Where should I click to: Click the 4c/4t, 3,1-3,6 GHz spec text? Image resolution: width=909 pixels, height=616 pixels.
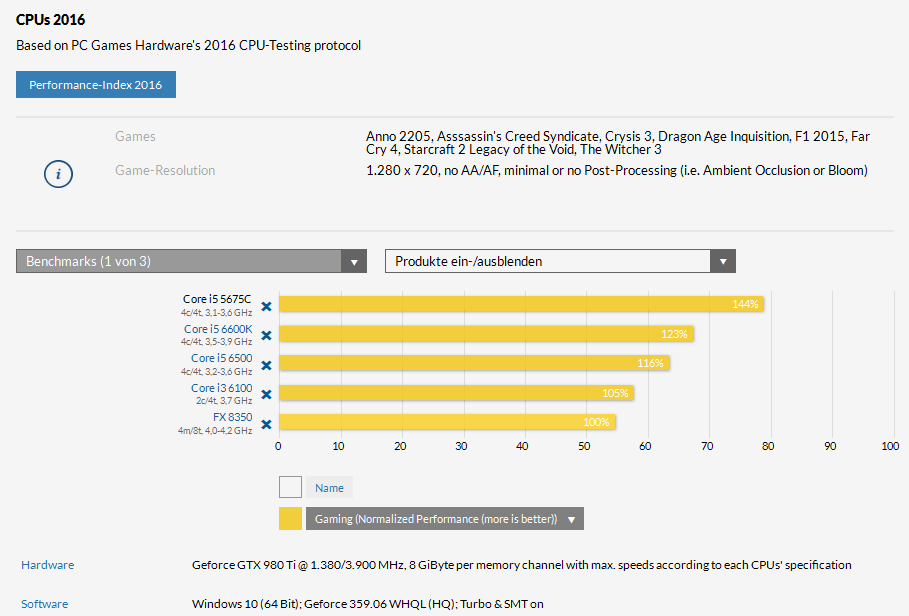click(x=216, y=312)
